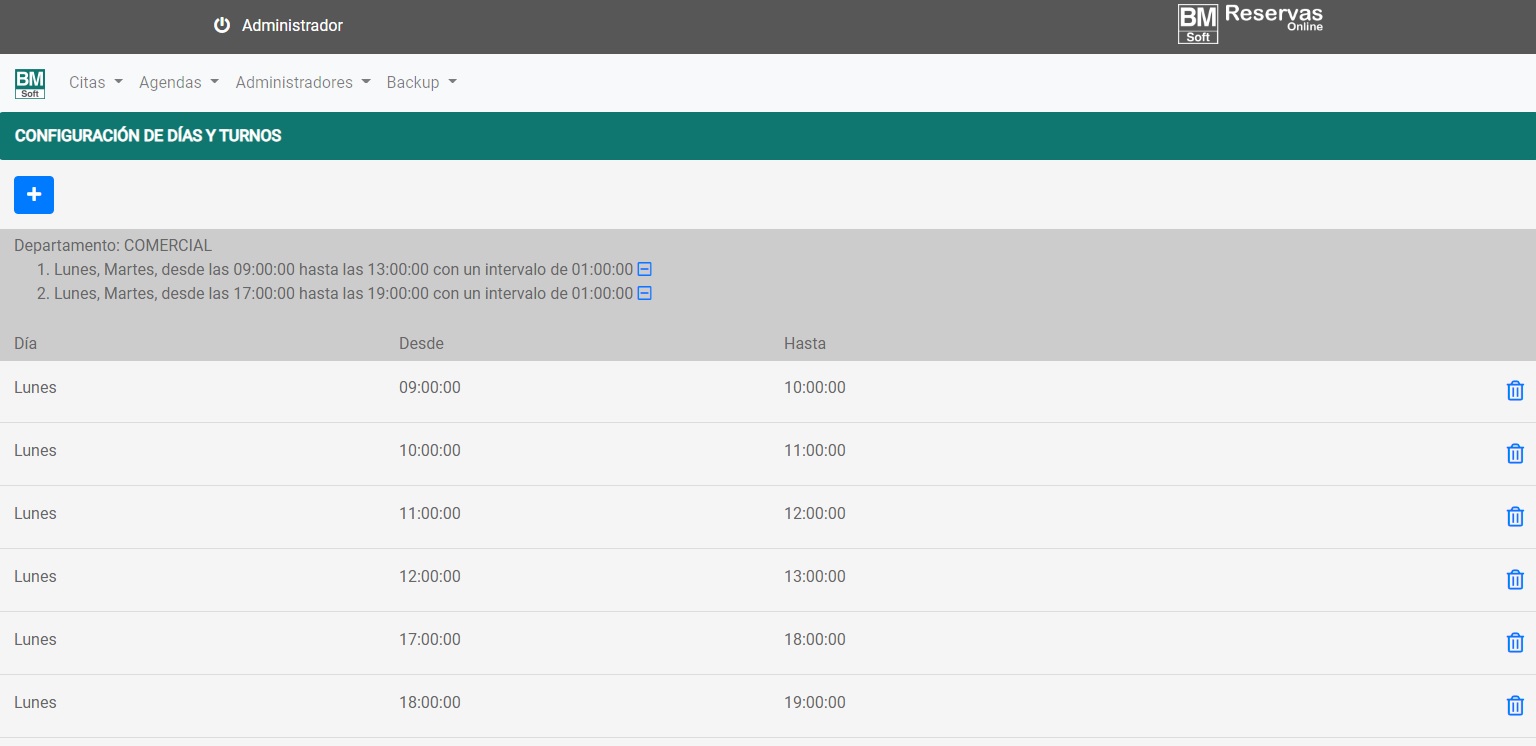The width and height of the screenshot is (1536, 746).
Task: Trash the Lunes 12:00:00 to 13:00:00 slot
Action: click(x=1514, y=580)
